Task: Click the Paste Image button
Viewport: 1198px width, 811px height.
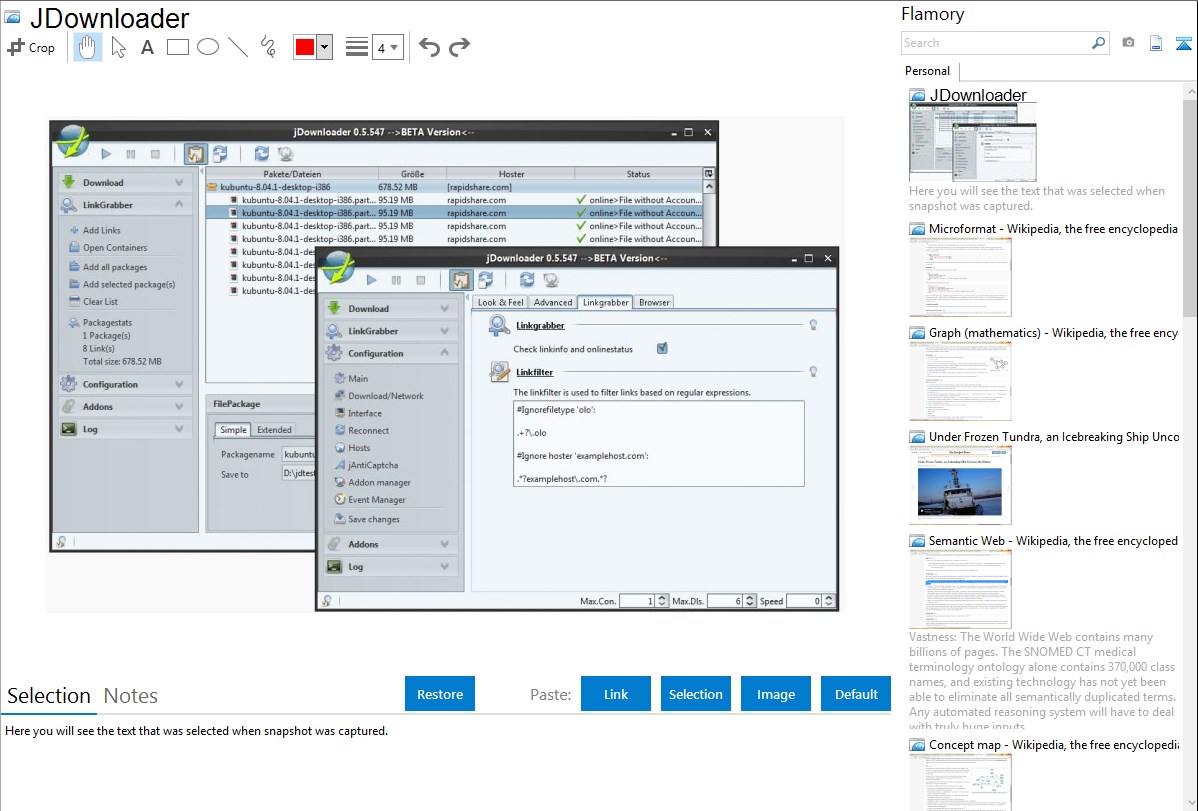Action: 775,694
